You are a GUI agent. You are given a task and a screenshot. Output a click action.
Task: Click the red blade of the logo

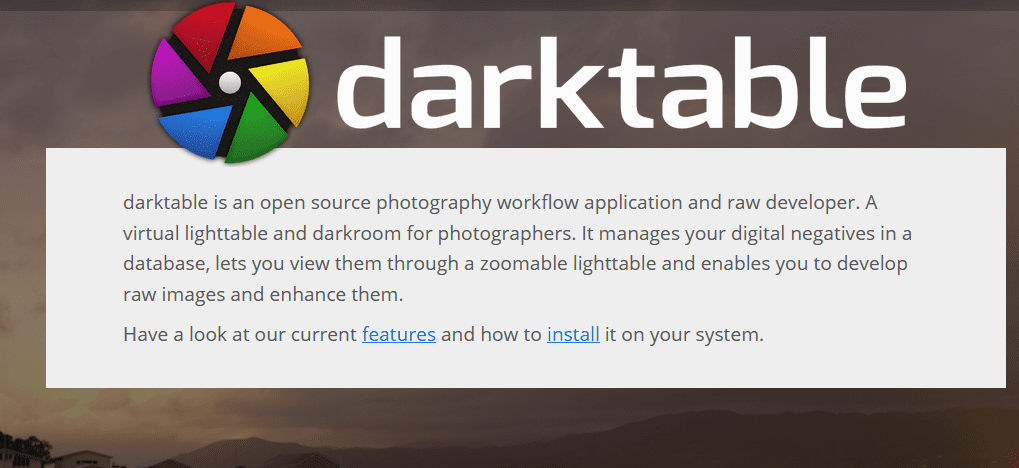(203, 32)
